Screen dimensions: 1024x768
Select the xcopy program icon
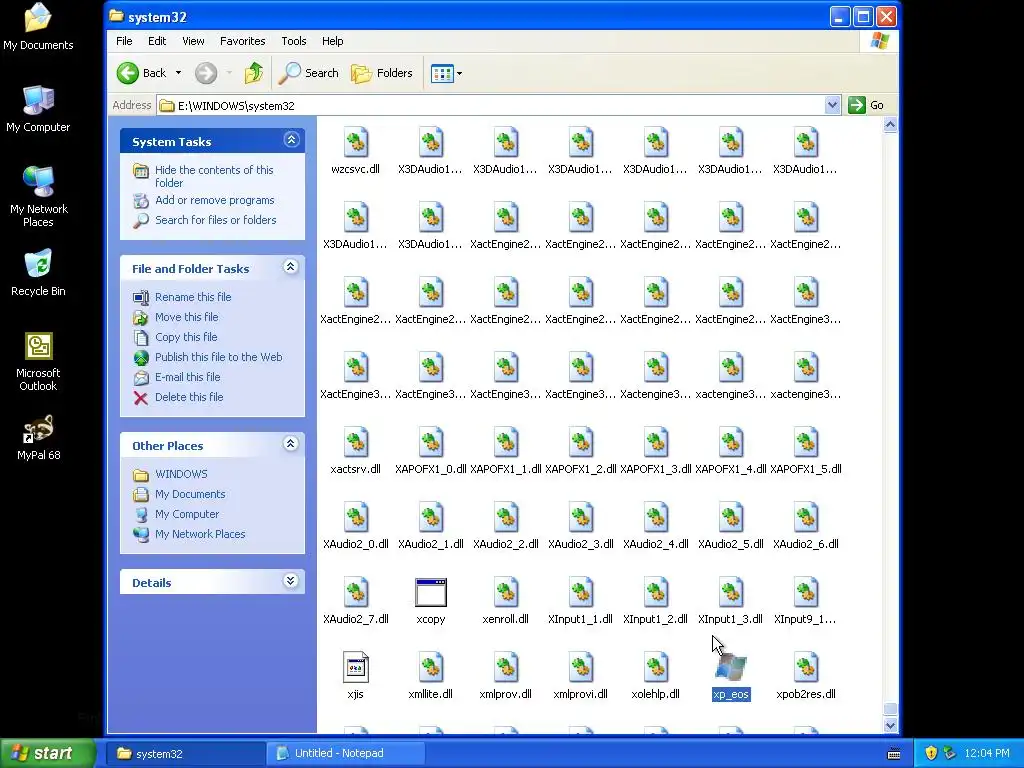tap(431, 592)
